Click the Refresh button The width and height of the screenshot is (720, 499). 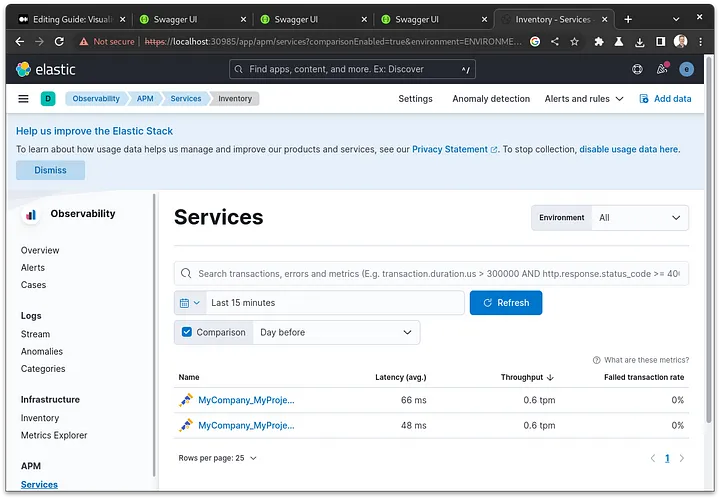pyautogui.click(x=506, y=303)
